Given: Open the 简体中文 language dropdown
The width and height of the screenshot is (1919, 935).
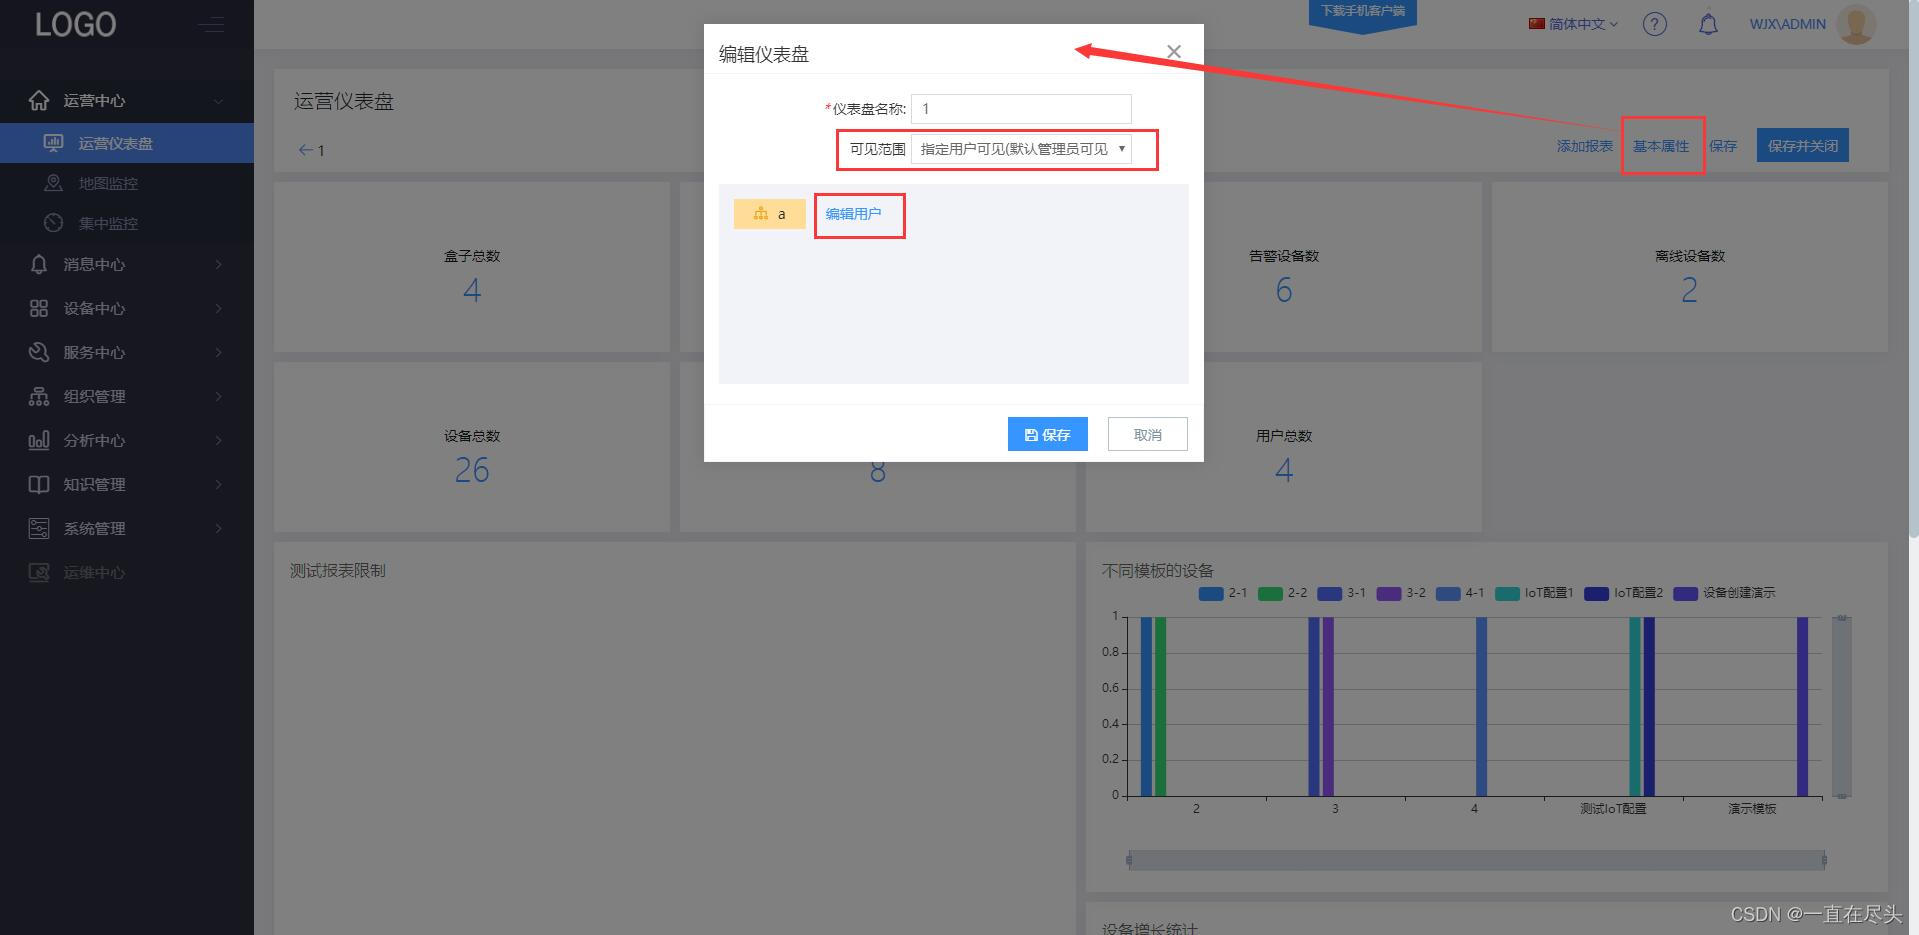Looking at the screenshot, I should pyautogui.click(x=1573, y=24).
